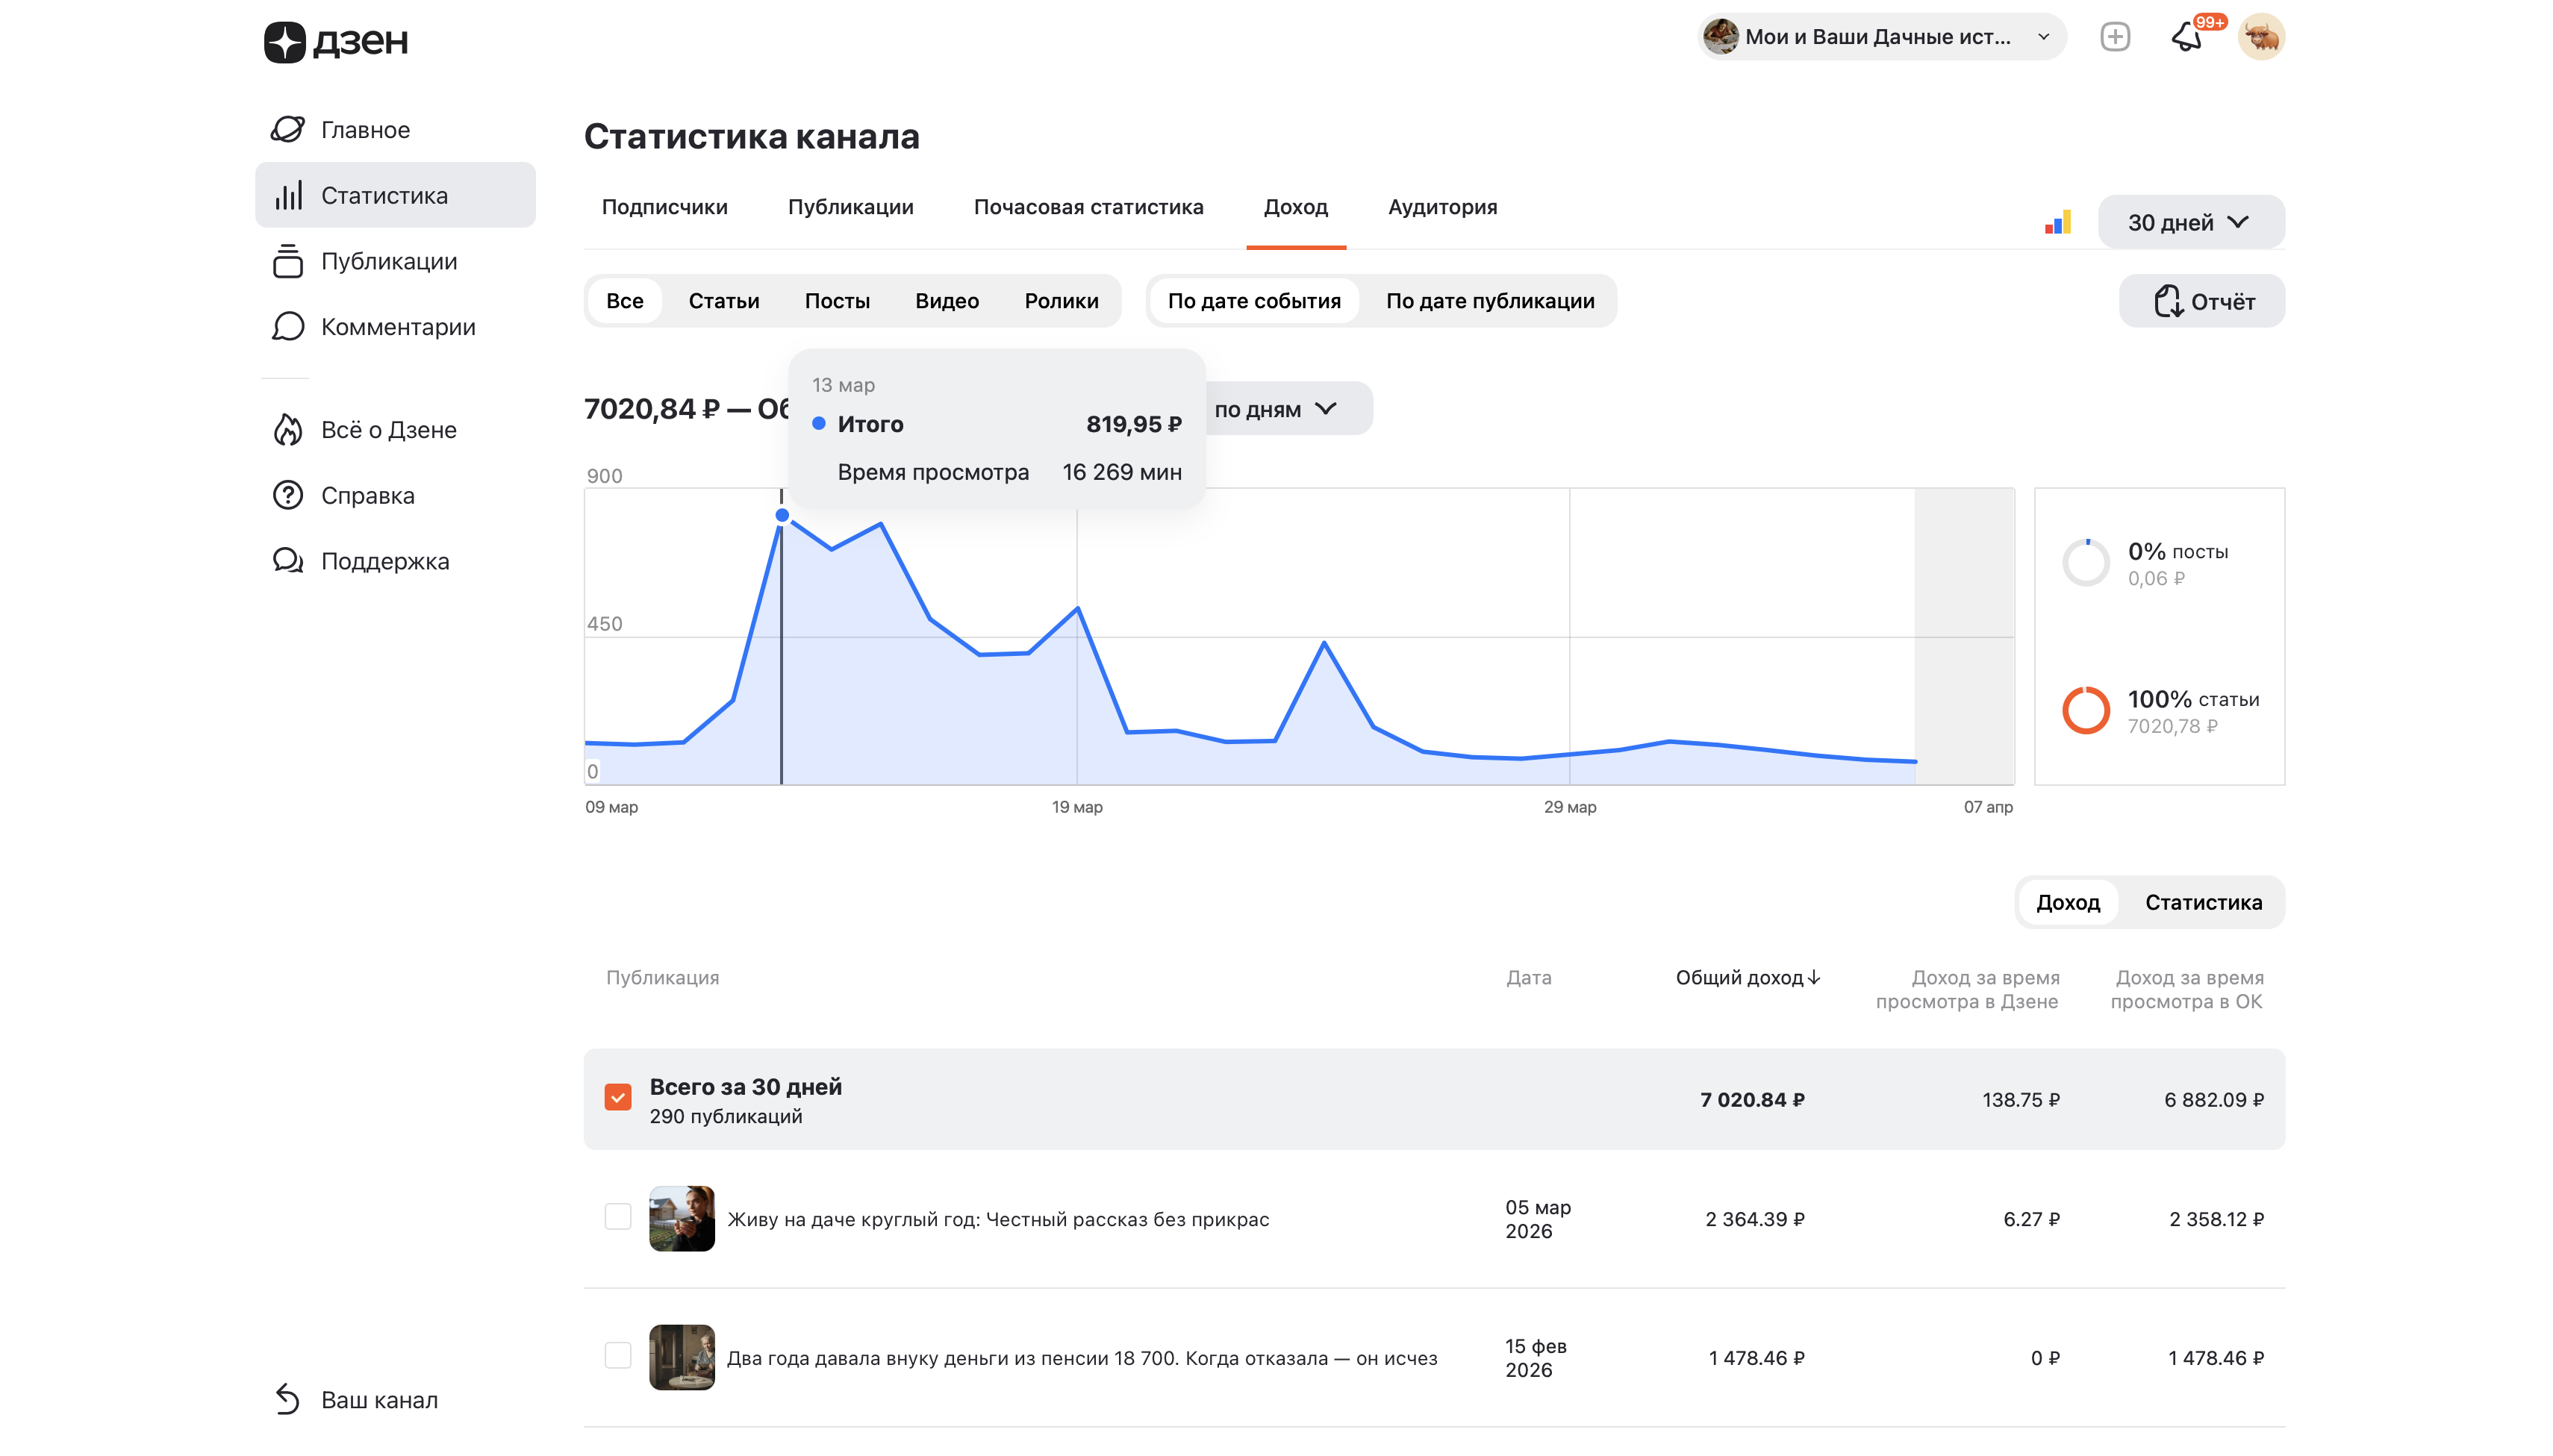Open the Почасовая статистика tab
Viewport: 2553px width, 1456px height.
(1088, 207)
